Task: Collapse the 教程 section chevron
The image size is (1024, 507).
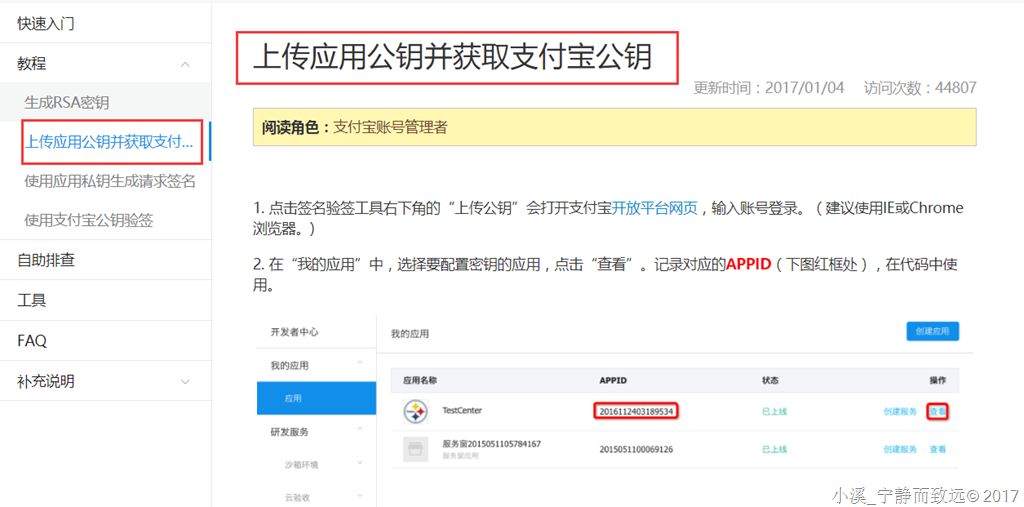Action: click(185, 64)
